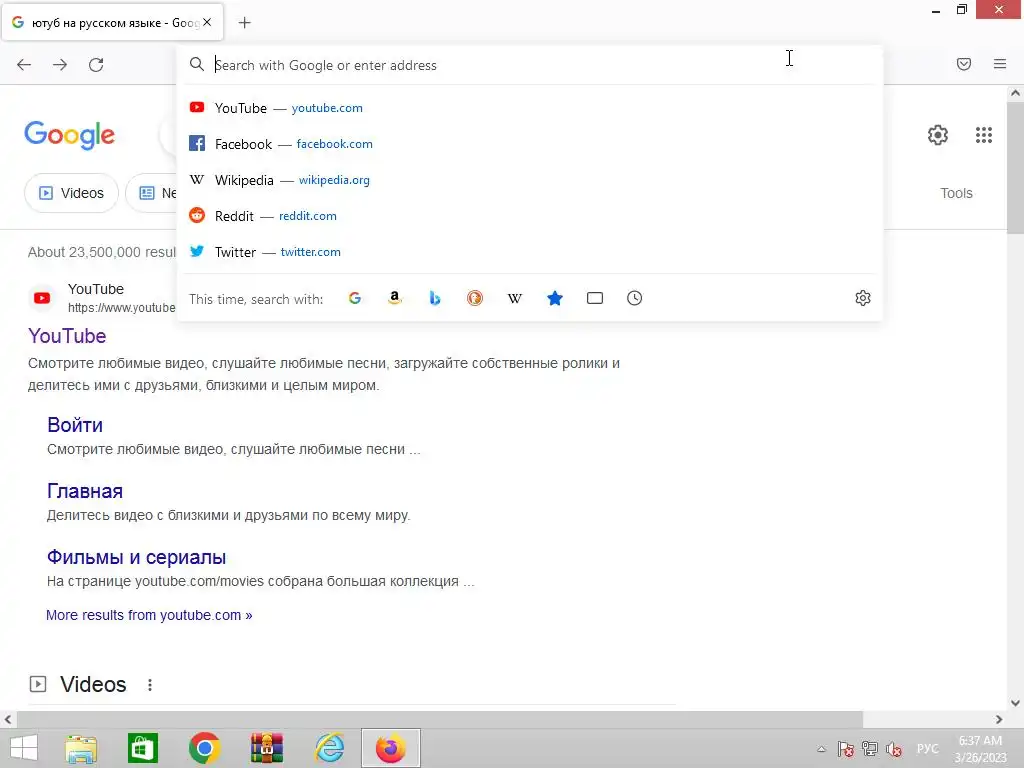Search this time with DuckDuckGo
This screenshot has height=768, width=1024.
475,298
